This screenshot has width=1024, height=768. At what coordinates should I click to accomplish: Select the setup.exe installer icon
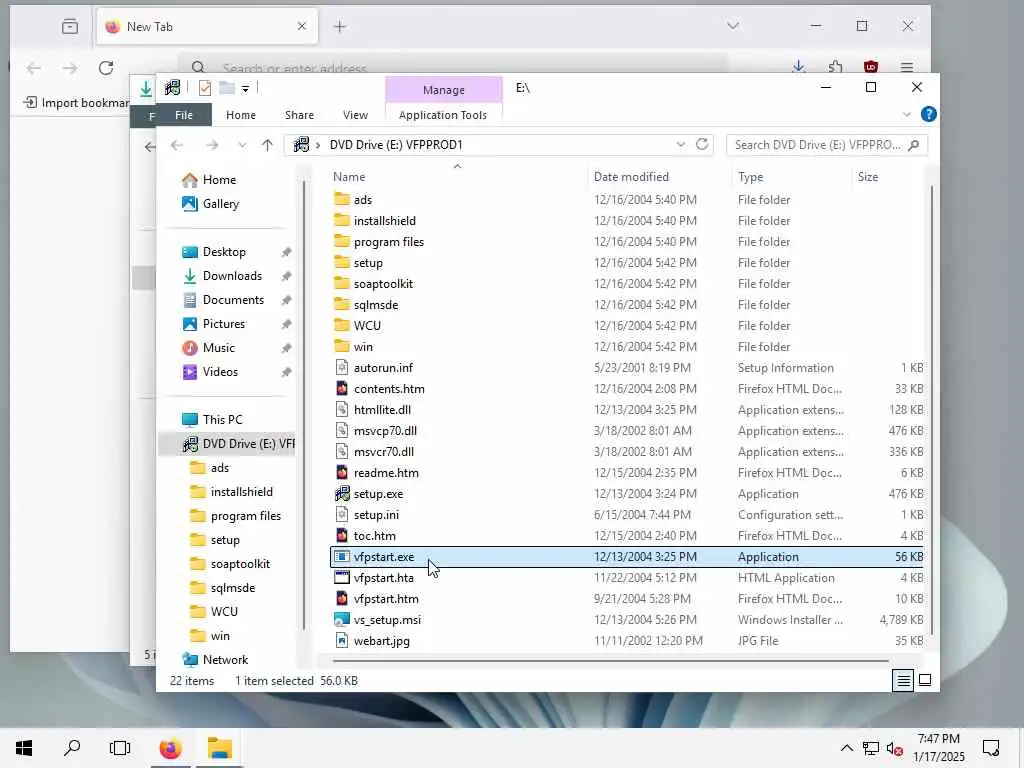[x=342, y=494]
